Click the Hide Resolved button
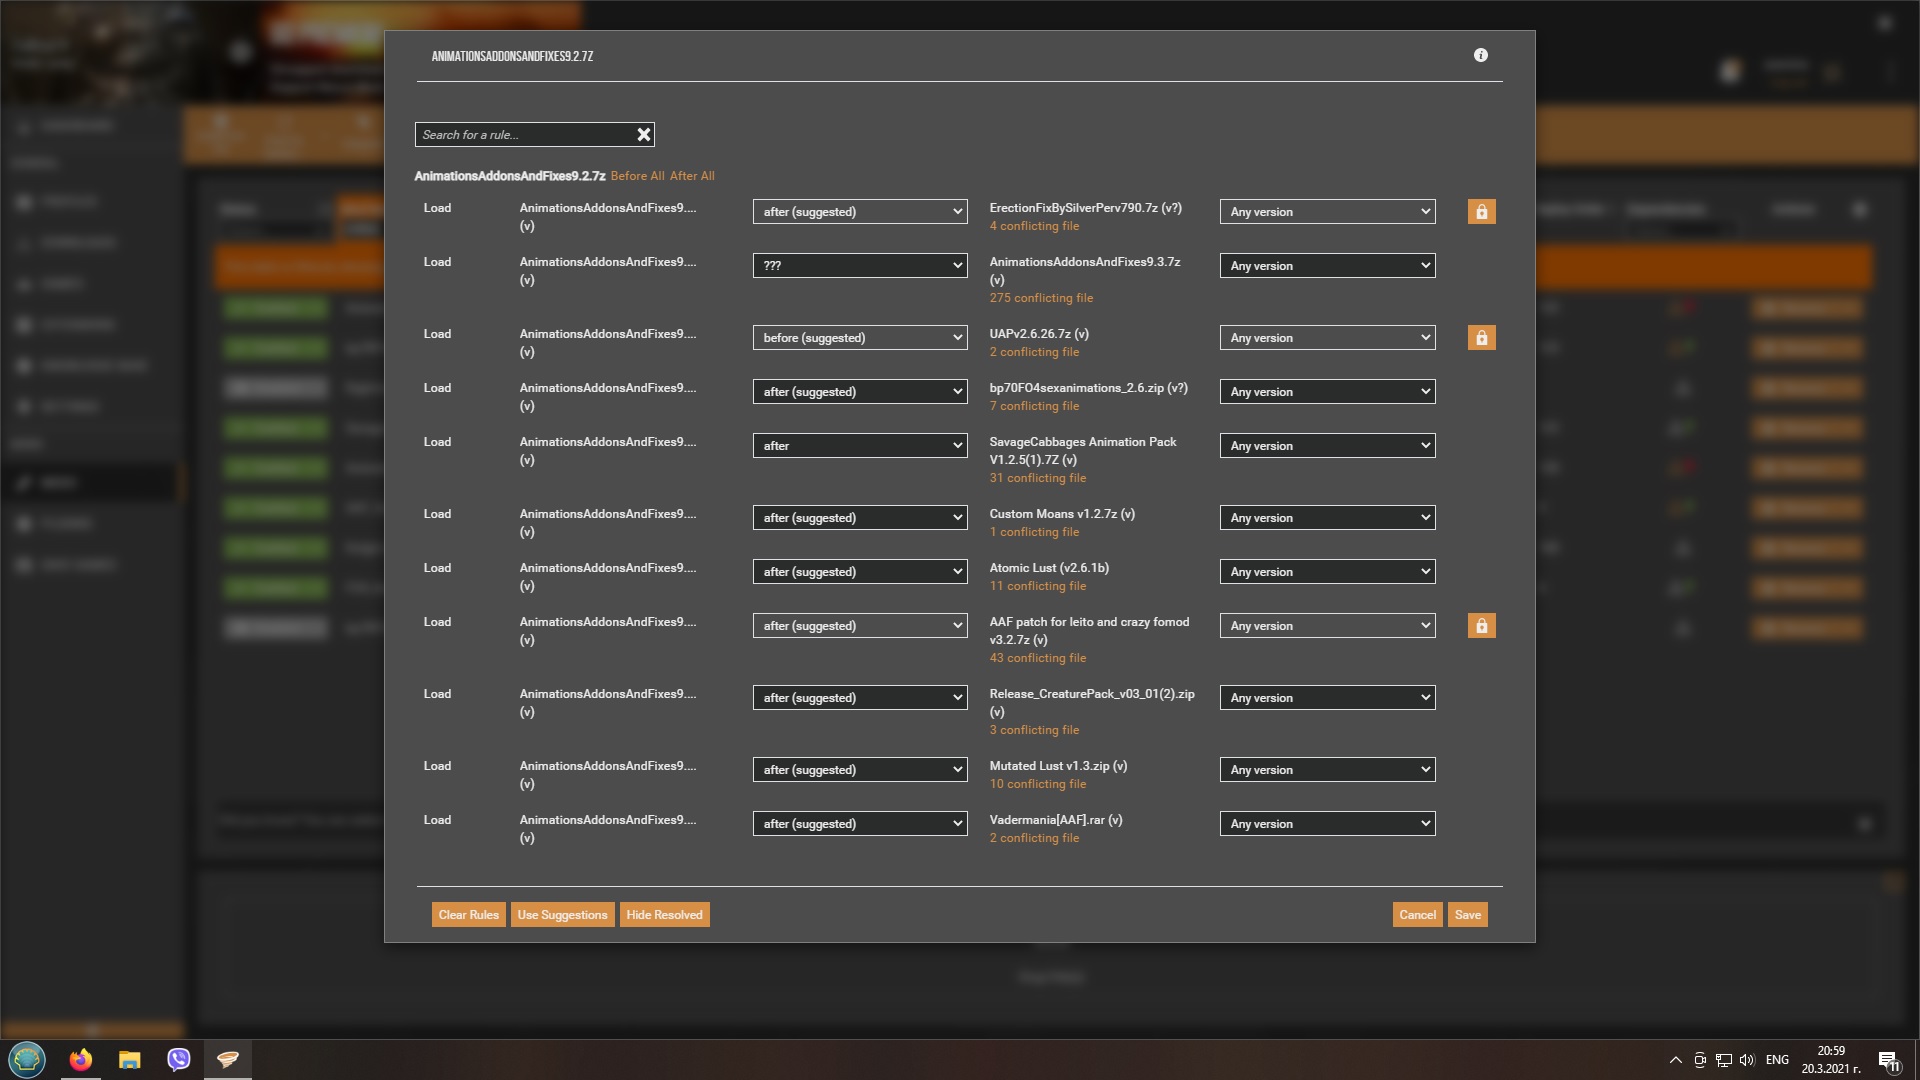This screenshot has width=1920, height=1080. (664, 915)
